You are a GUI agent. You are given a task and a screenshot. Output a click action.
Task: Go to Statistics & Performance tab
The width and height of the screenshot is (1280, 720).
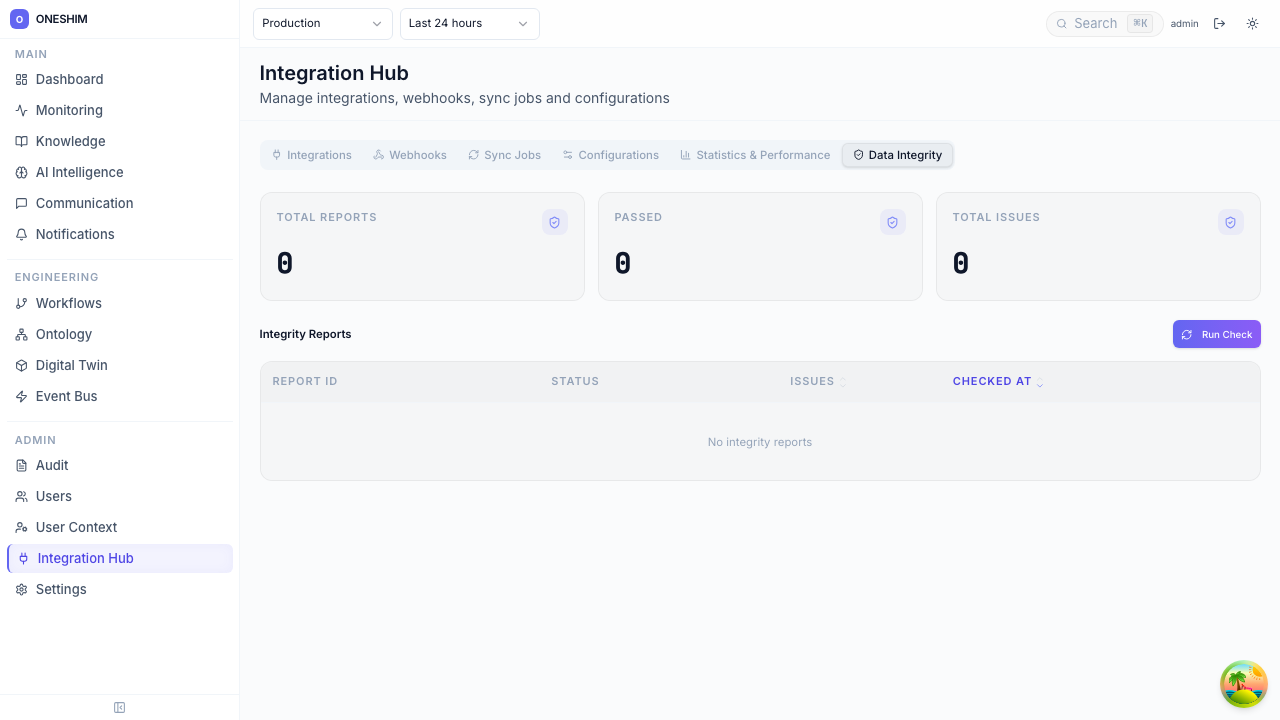(755, 155)
